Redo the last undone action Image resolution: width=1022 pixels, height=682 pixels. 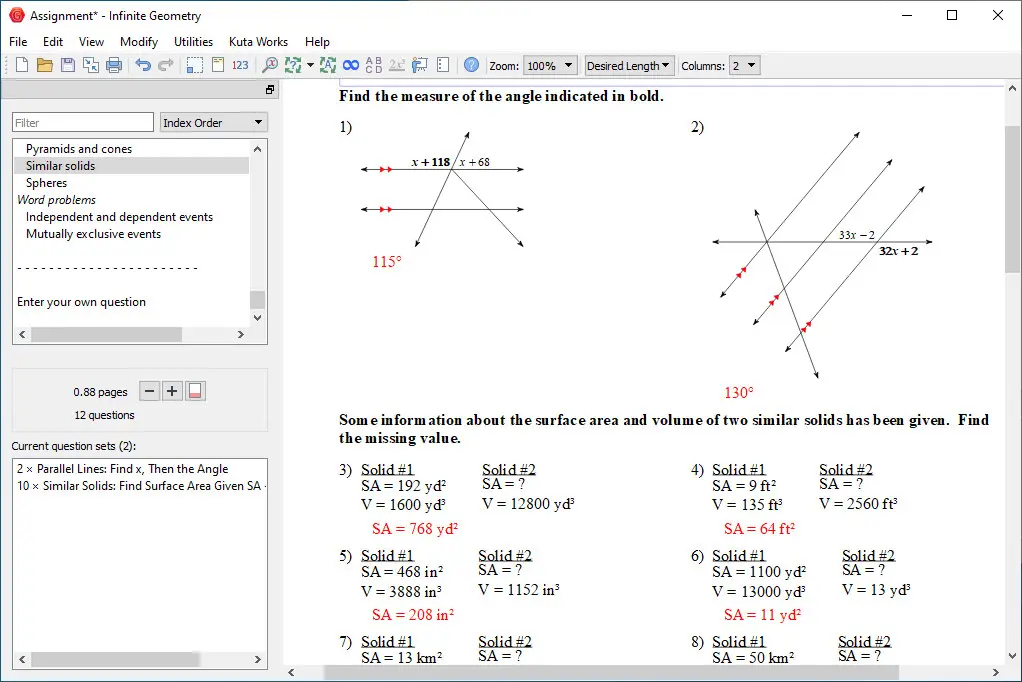pyautogui.click(x=166, y=65)
